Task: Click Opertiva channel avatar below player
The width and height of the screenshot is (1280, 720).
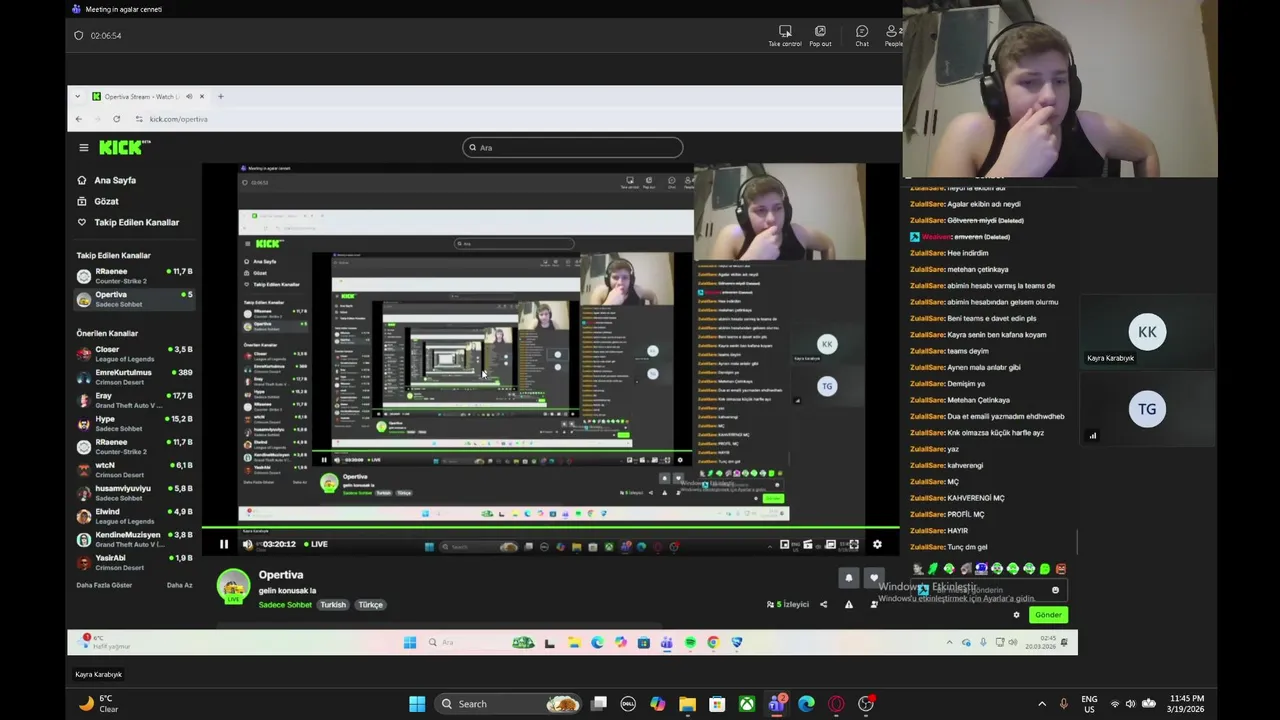Action: pos(234,586)
